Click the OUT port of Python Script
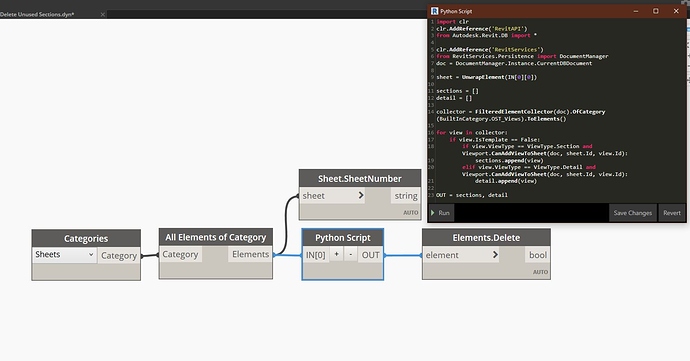690x361 pixels. [371, 255]
